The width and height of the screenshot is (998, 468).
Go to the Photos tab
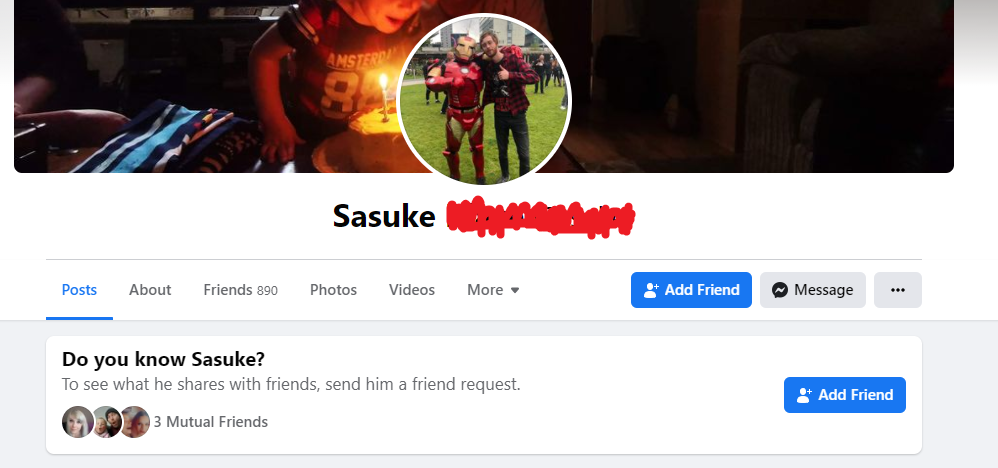click(334, 290)
